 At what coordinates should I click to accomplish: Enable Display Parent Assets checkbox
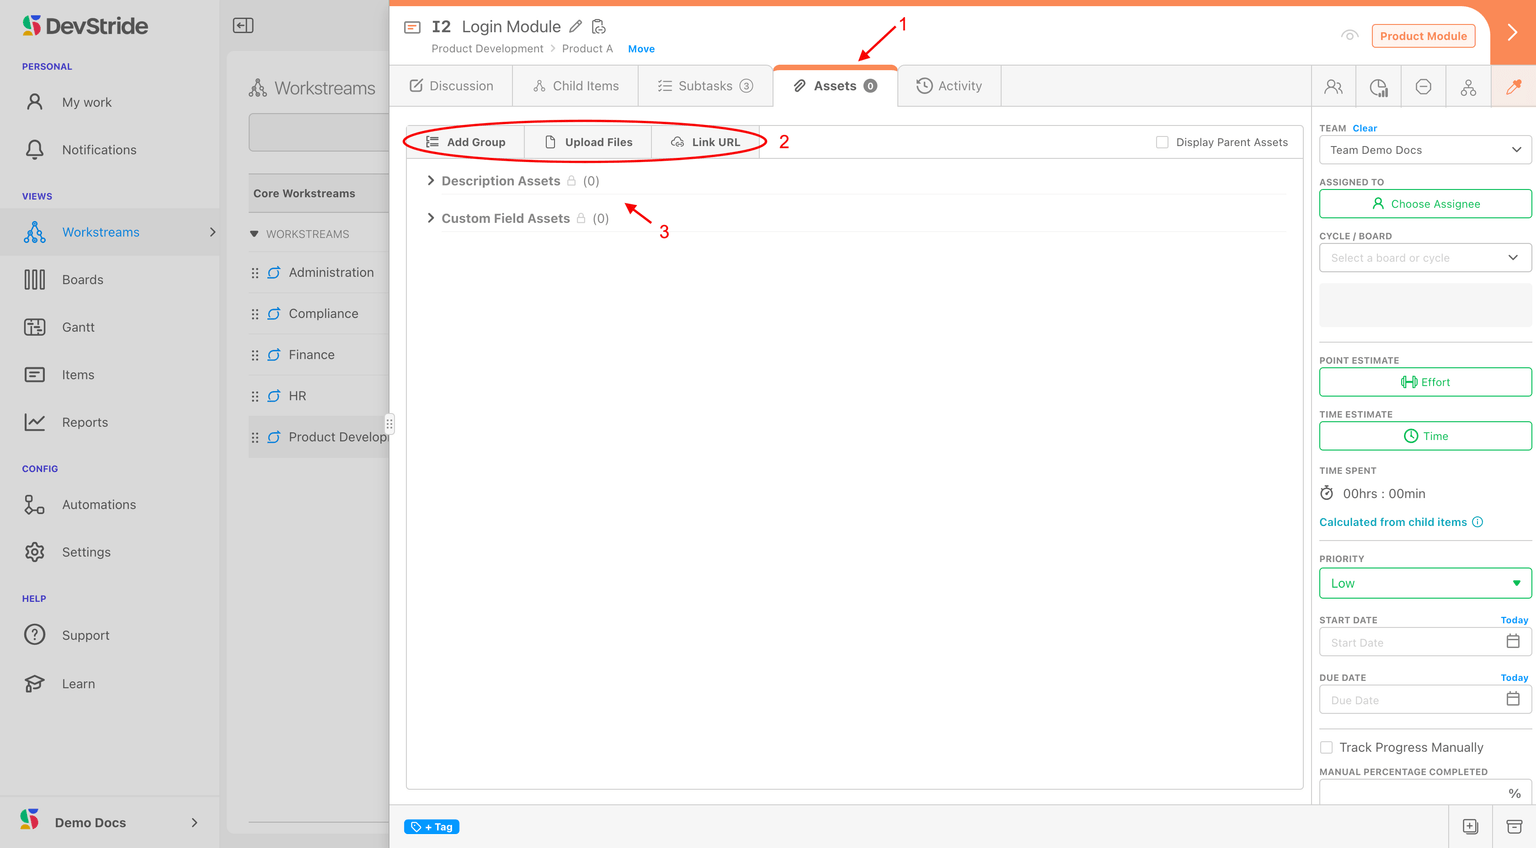coord(1162,142)
